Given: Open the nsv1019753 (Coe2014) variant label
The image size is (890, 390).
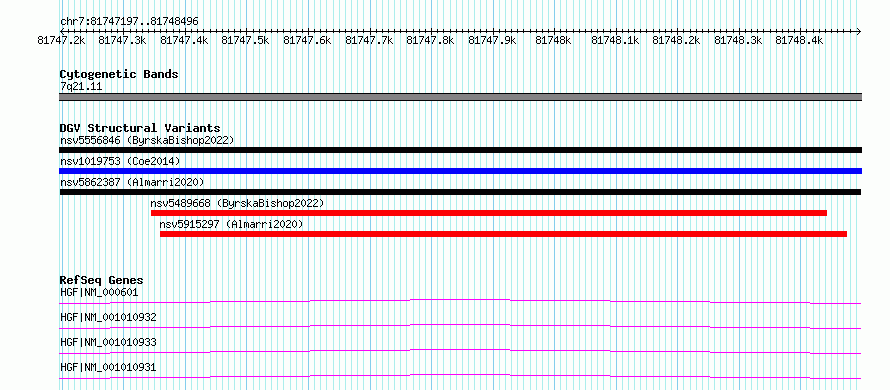Looking at the screenshot, I should [120, 161].
